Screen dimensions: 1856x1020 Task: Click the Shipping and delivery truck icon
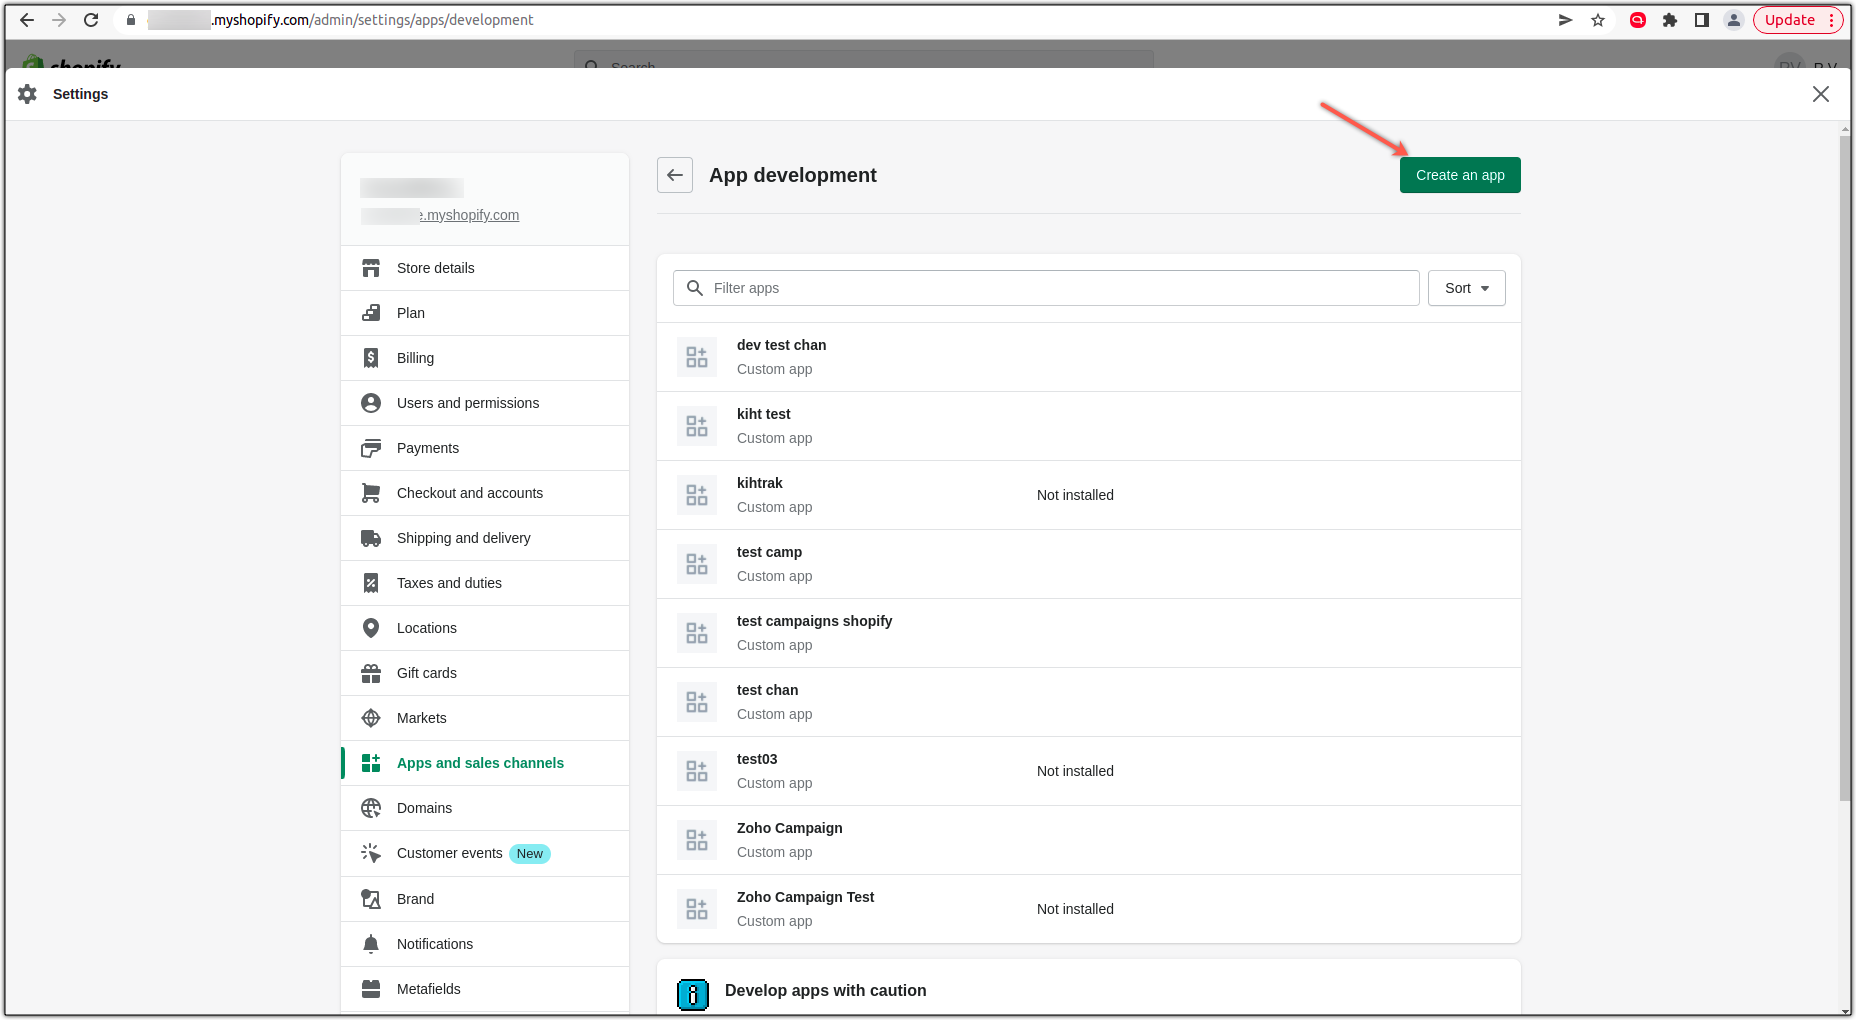[x=371, y=537]
